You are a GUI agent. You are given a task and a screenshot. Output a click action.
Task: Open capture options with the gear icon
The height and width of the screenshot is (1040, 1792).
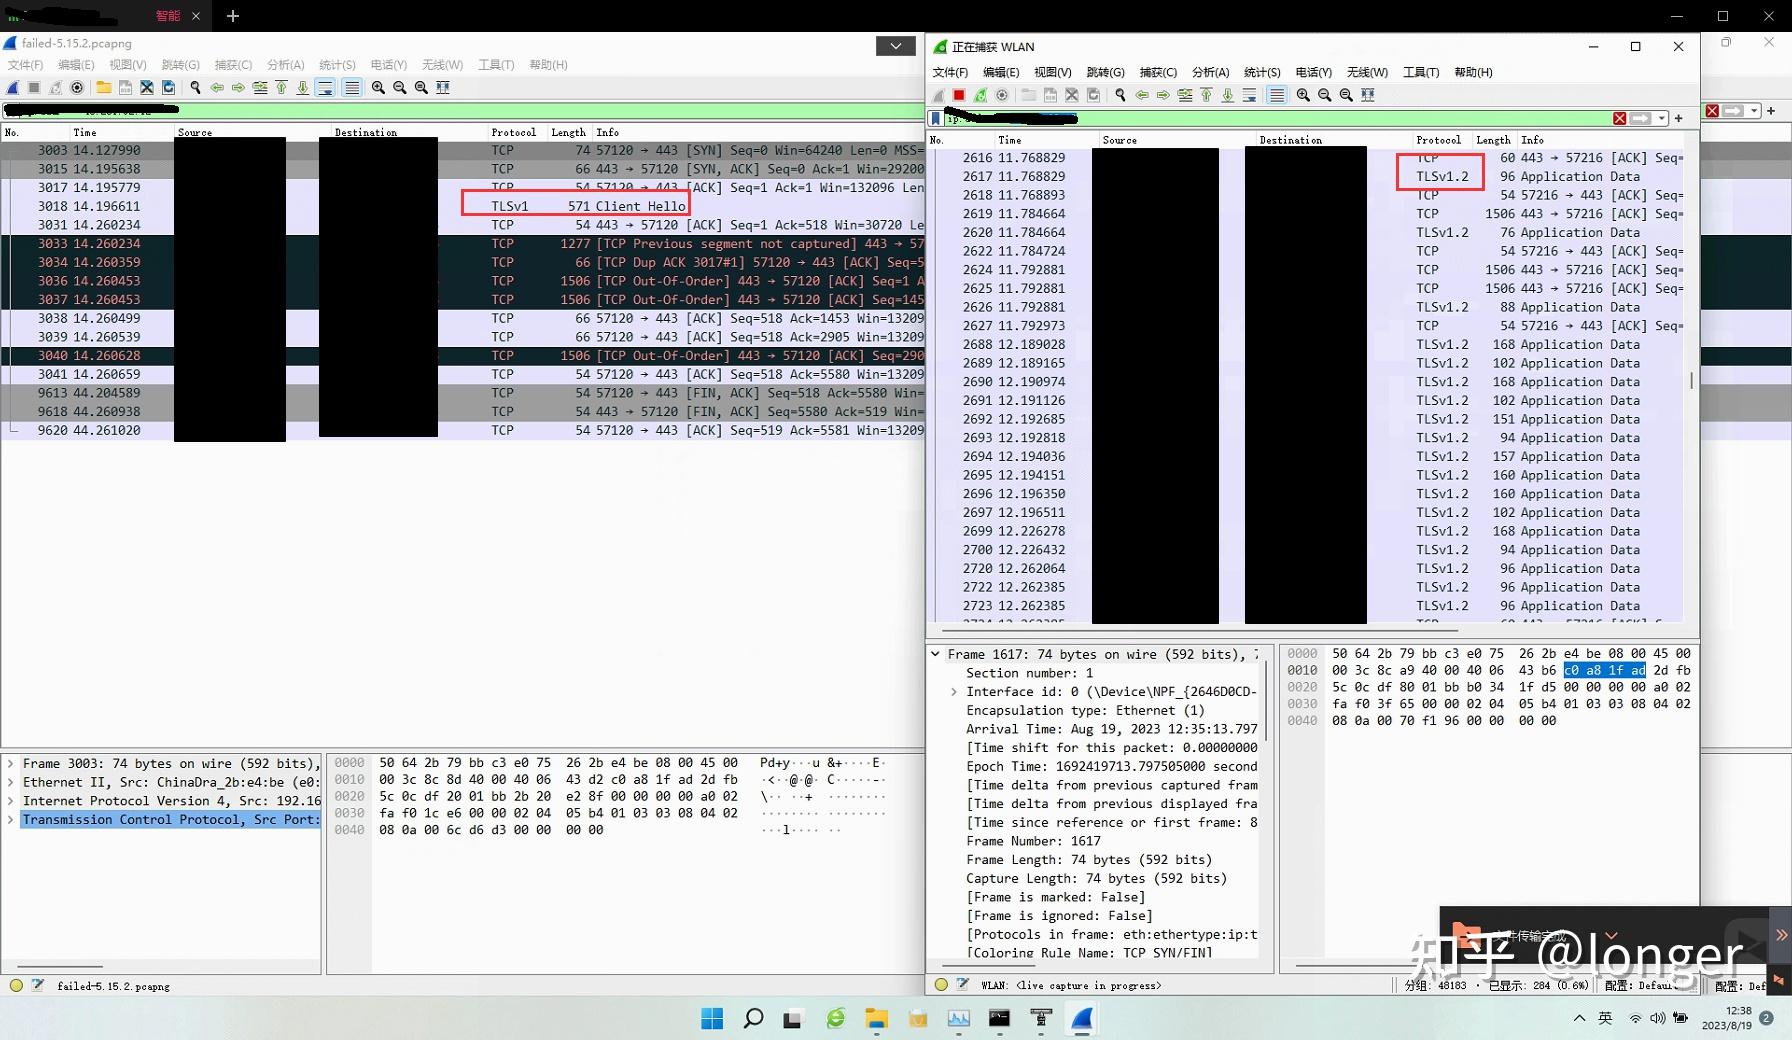click(x=1001, y=95)
